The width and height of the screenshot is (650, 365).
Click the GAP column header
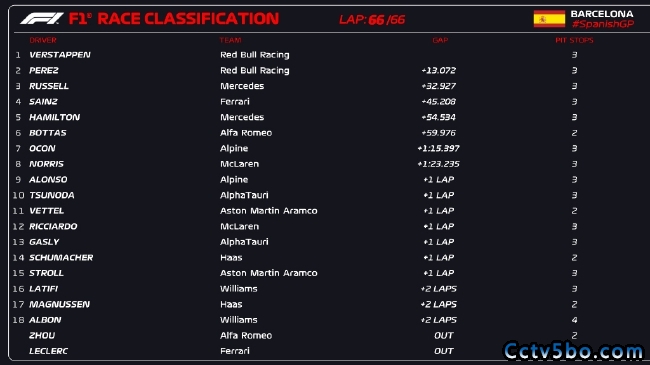point(440,40)
